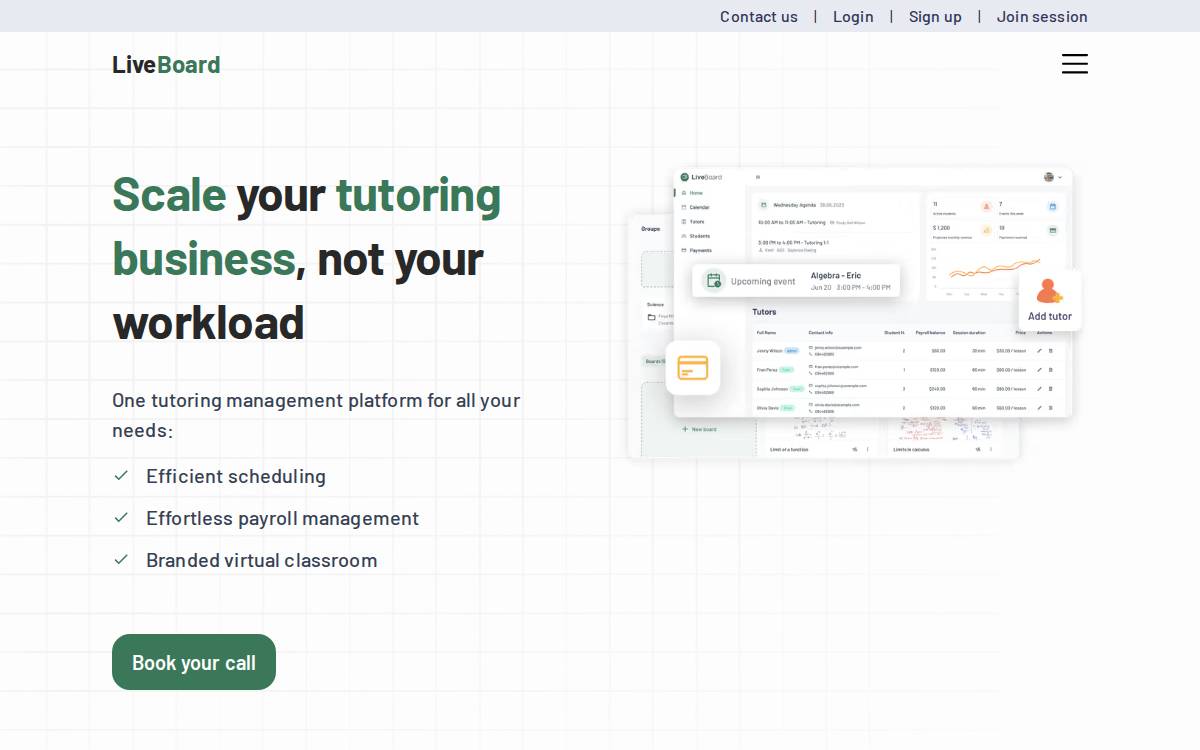Select Calendar in the preview sidebar

click(695, 207)
